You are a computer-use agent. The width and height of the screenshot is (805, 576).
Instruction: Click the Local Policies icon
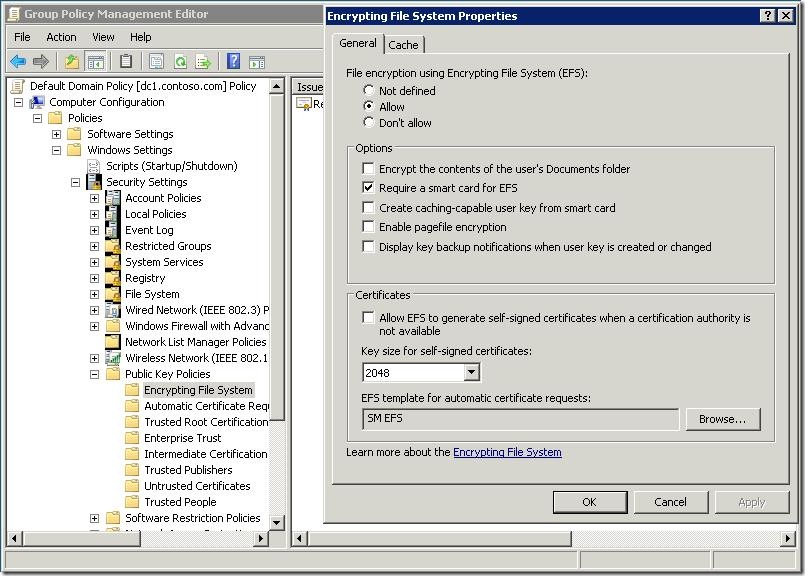click(x=113, y=214)
